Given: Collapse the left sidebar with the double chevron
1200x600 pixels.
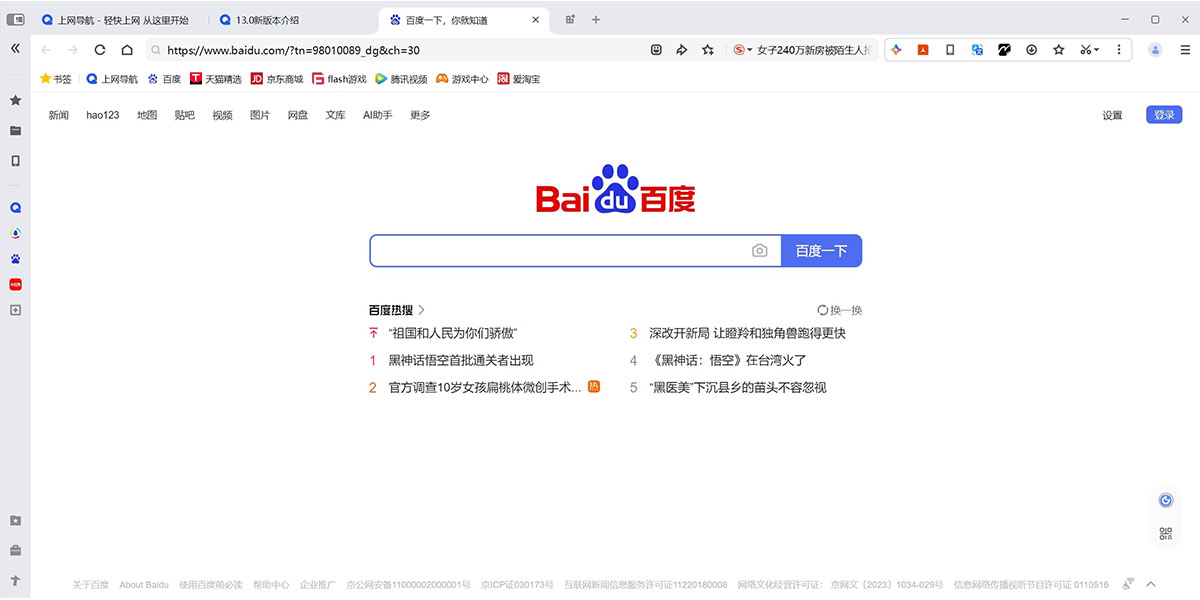Looking at the screenshot, I should (14, 48).
